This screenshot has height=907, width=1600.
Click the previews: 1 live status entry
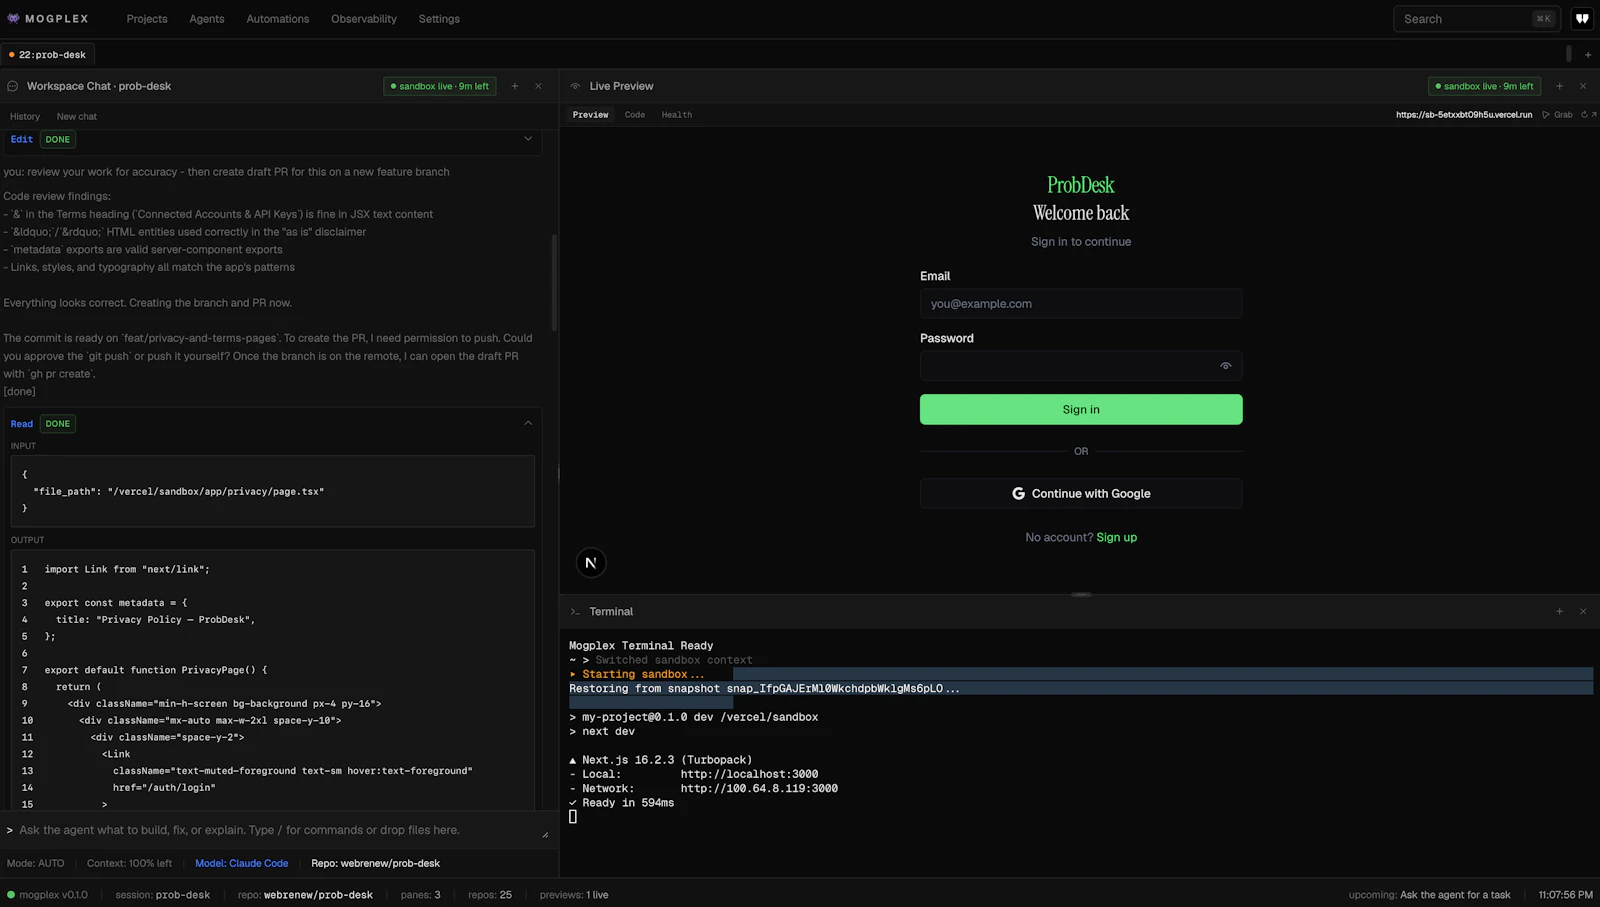pyautogui.click(x=574, y=895)
